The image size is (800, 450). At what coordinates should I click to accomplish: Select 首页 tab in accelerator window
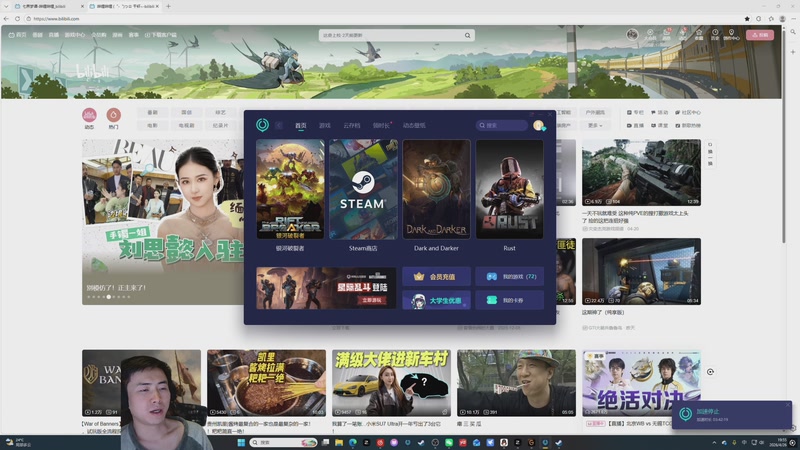[x=301, y=125]
